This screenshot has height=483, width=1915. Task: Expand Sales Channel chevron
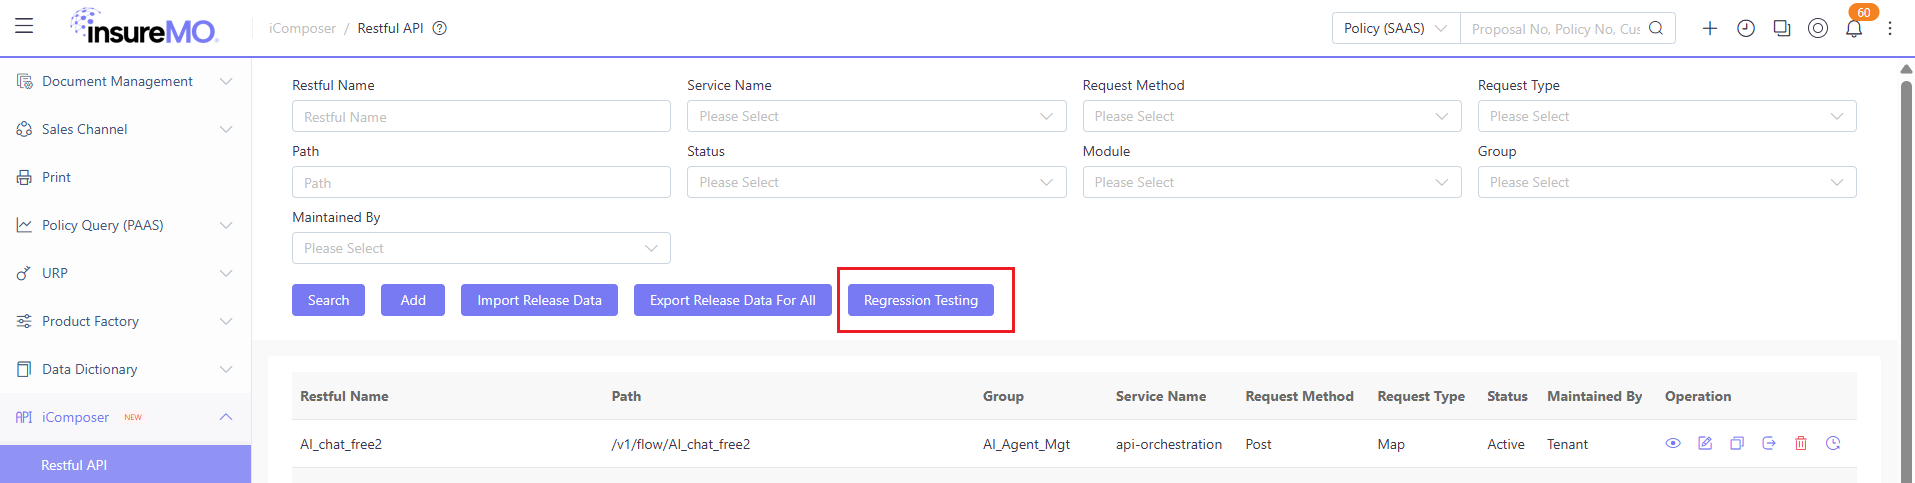226,129
